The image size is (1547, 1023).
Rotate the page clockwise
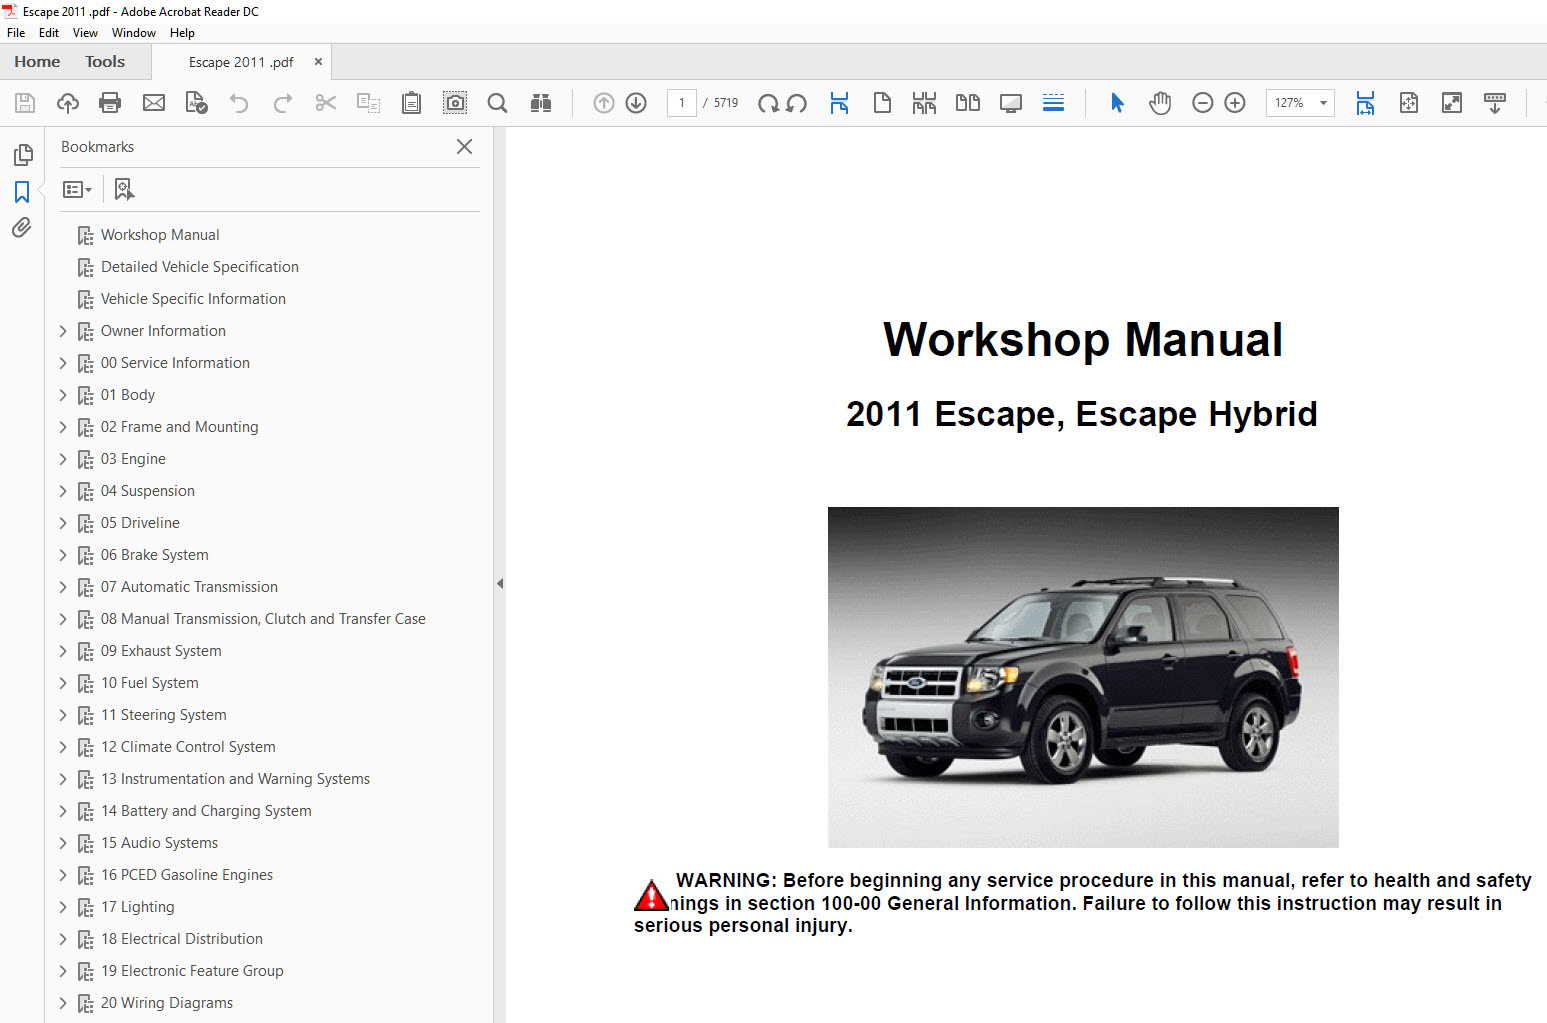(768, 103)
